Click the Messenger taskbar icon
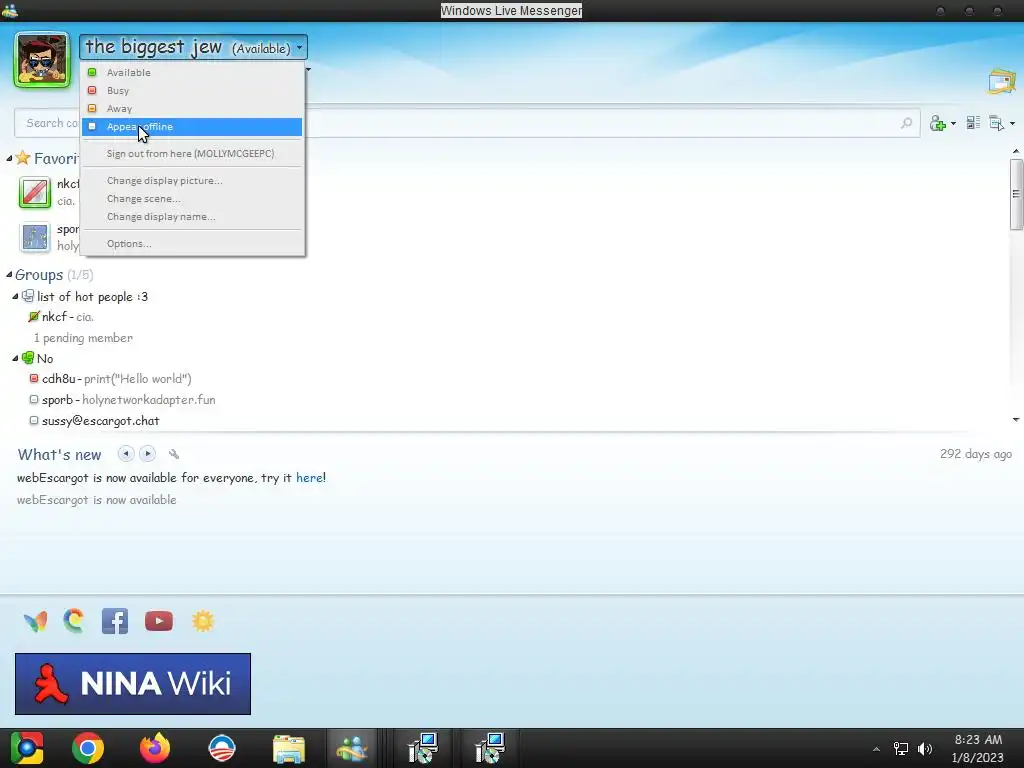This screenshot has height=768, width=1024. click(352, 748)
